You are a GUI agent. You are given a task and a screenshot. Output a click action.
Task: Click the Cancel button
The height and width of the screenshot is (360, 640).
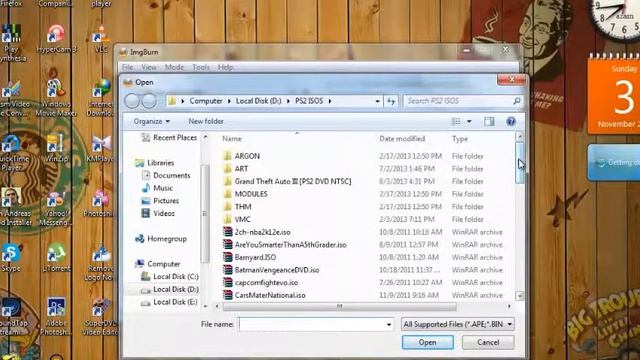(488, 342)
